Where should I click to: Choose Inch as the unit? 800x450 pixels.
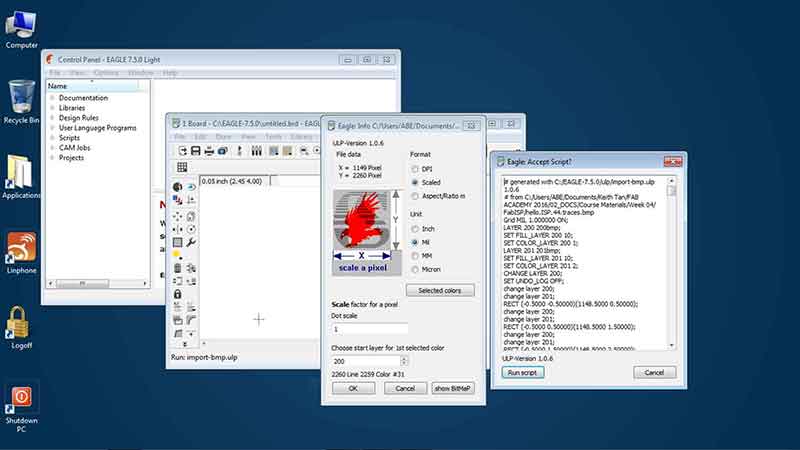[x=415, y=229]
